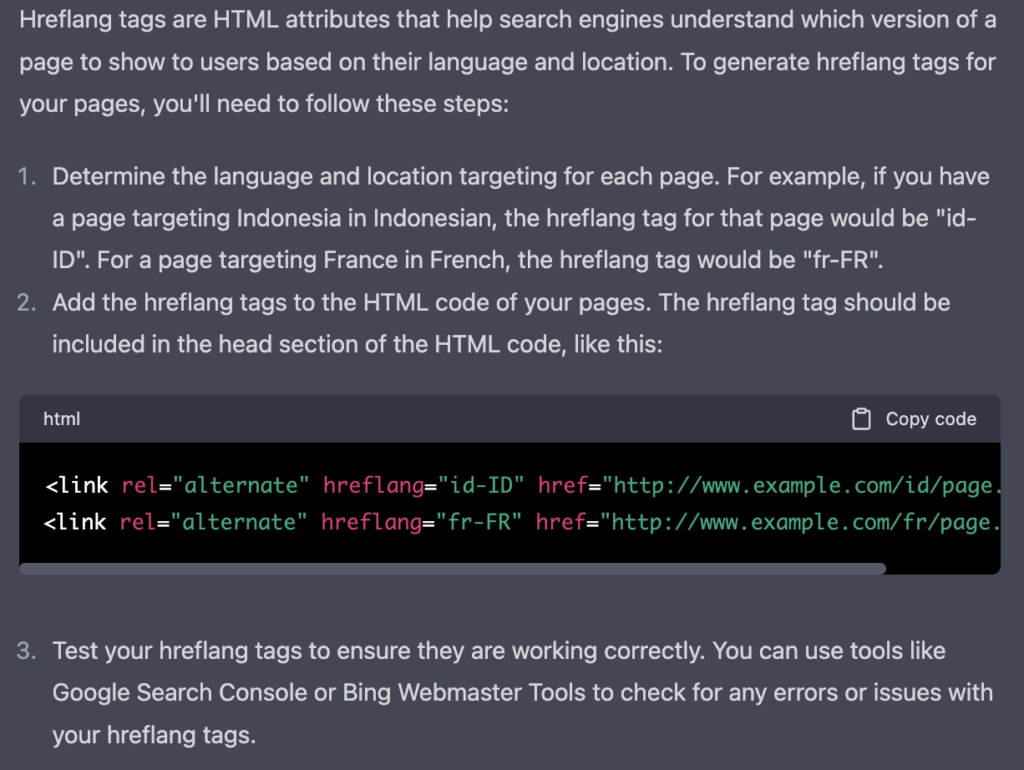The width and height of the screenshot is (1024, 770).
Task: Click "alternate" in the first code line
Action: (241, 486)
